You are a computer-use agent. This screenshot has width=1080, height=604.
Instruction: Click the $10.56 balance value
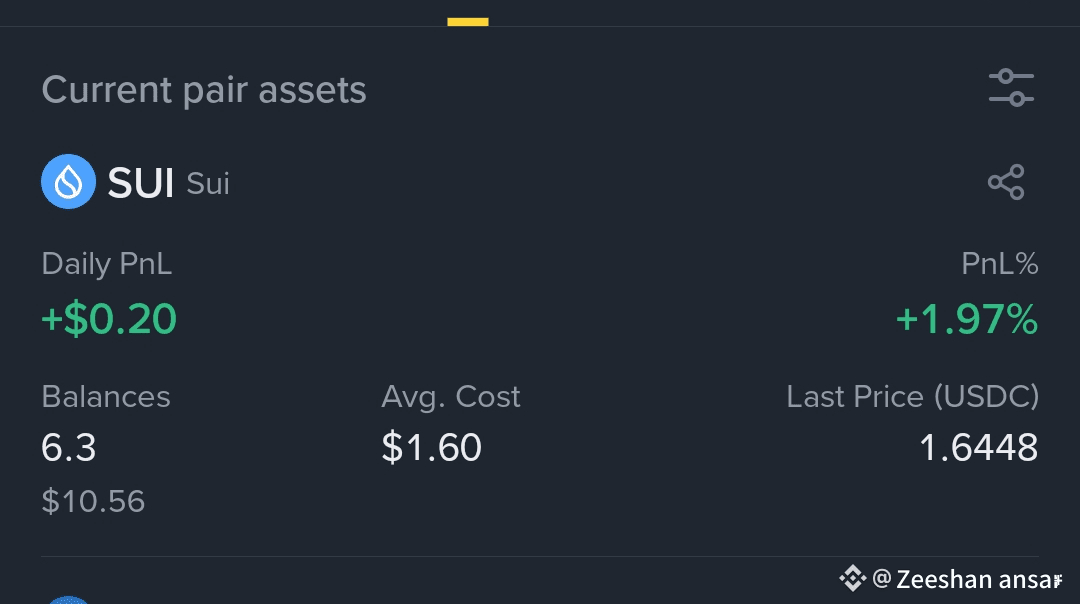[93, 501]
